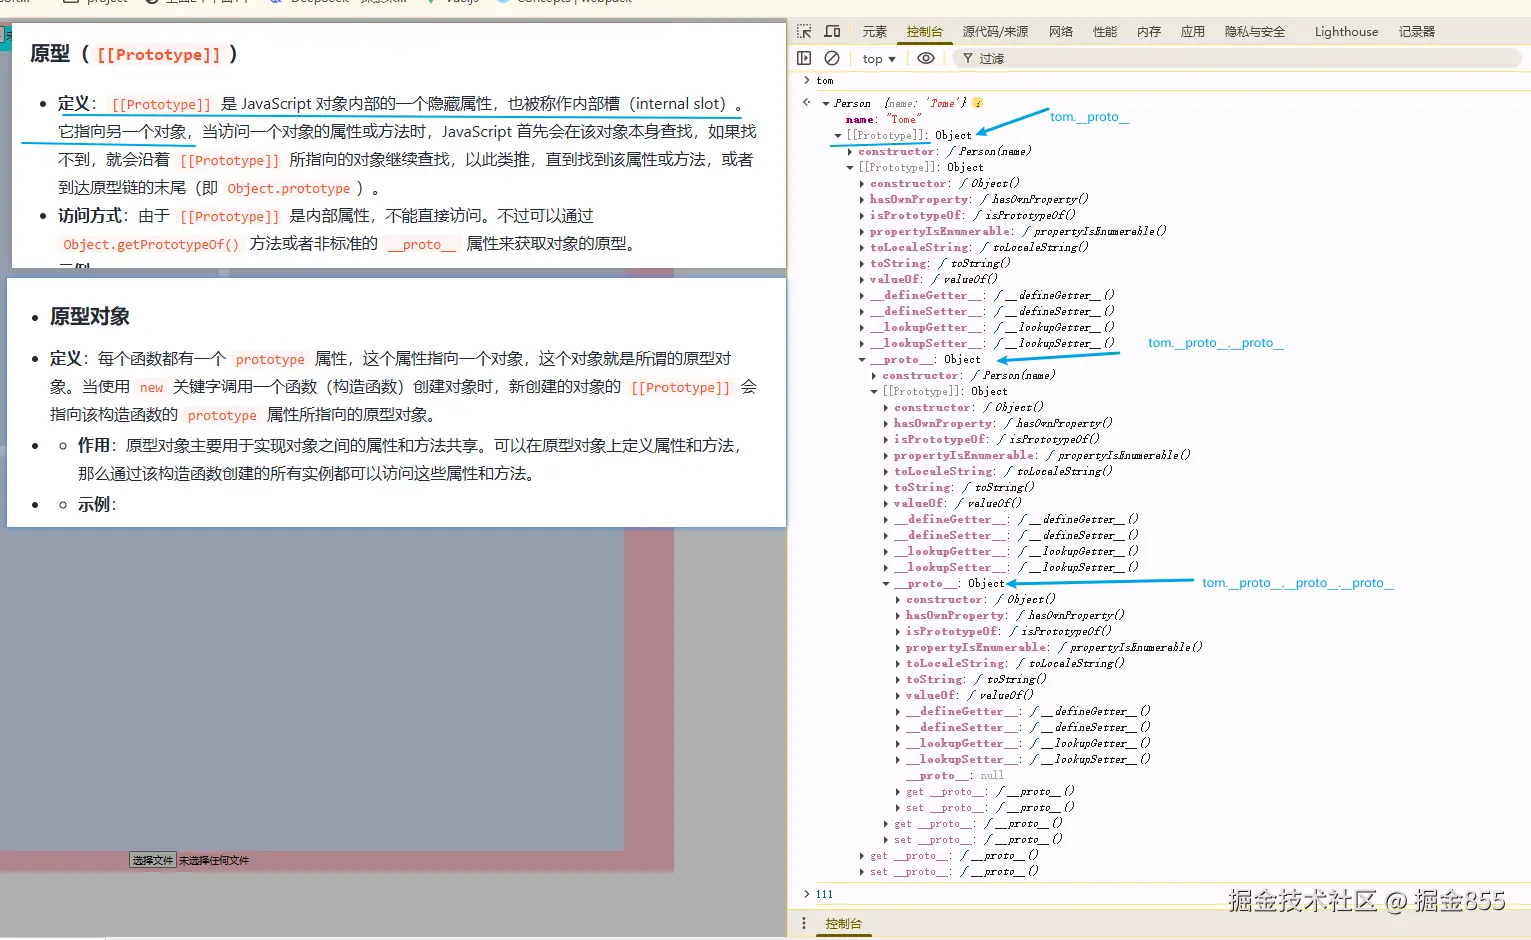
Task: Go to the 内存 tab
Action: 1149,32
